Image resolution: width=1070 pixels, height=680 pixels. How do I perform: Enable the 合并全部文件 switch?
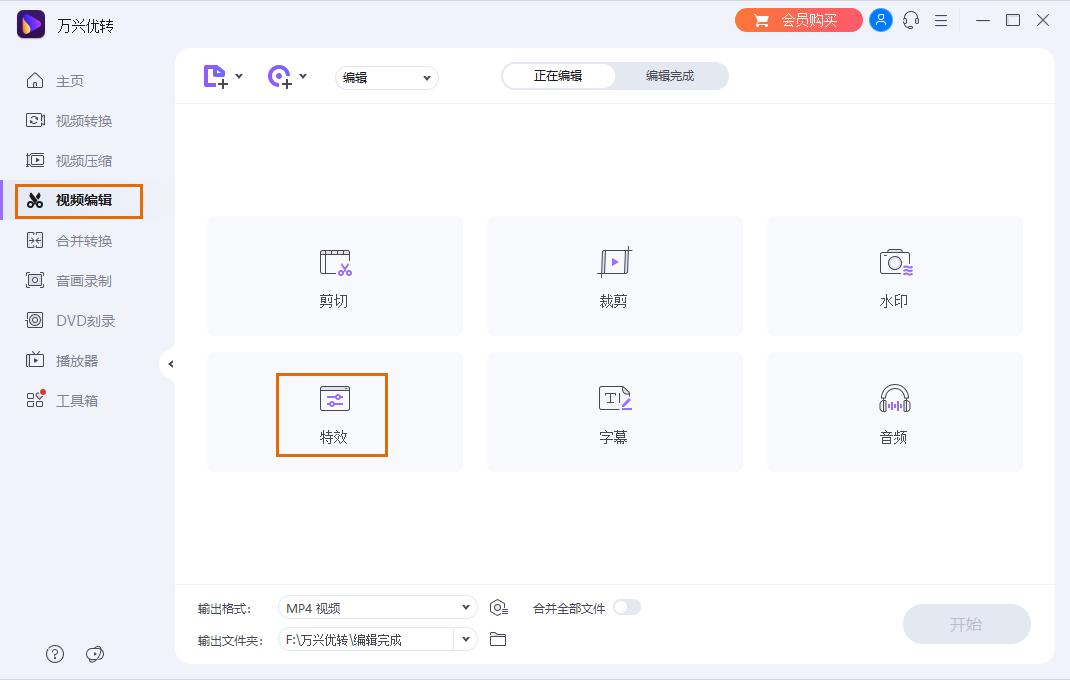629,607
